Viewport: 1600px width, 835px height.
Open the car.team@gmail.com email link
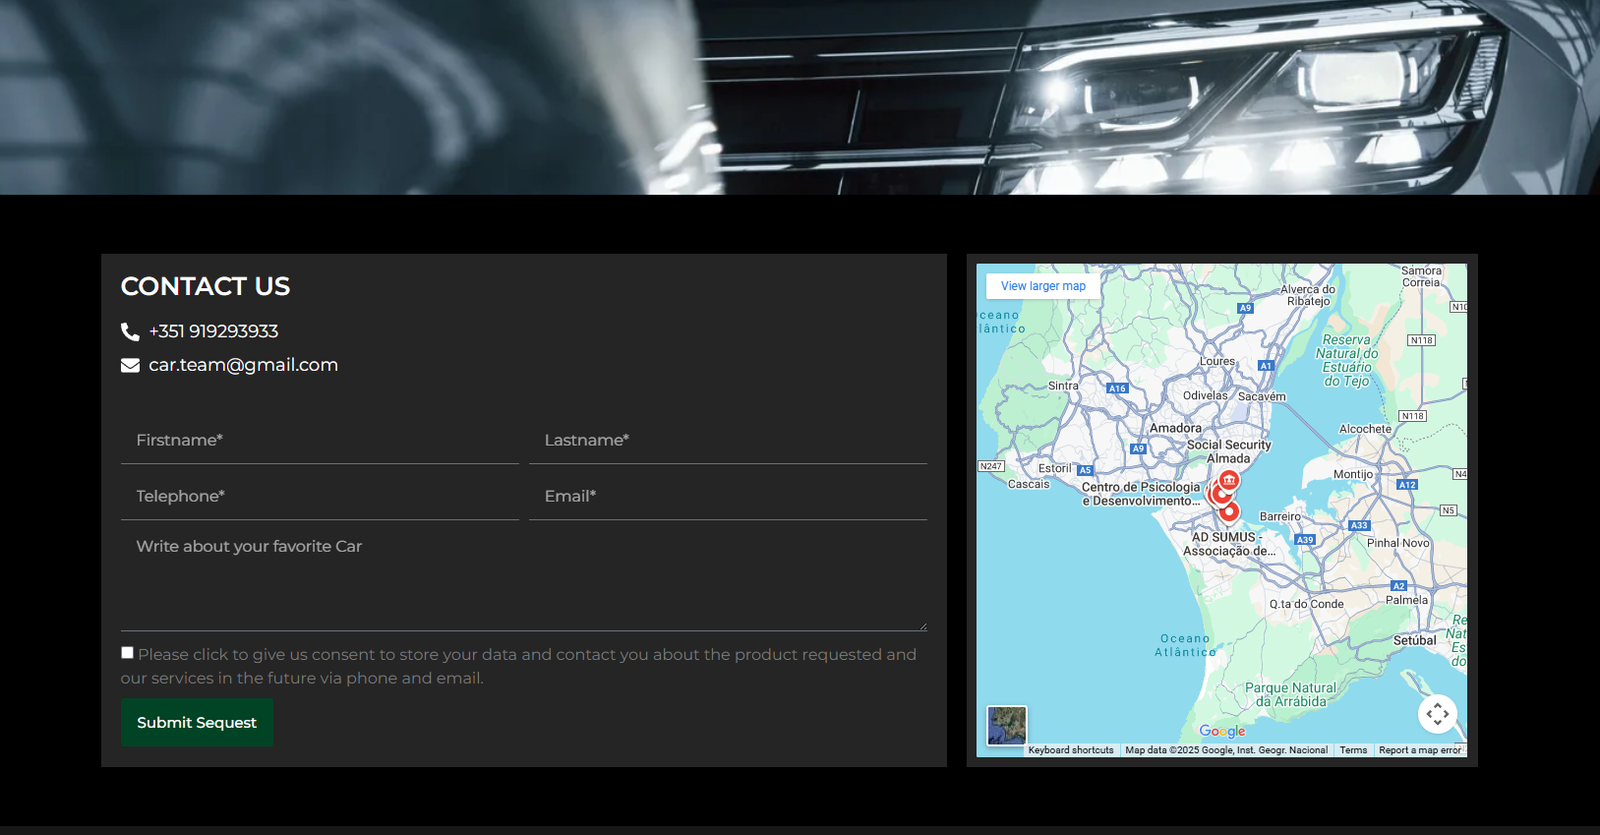click(243, 366)
